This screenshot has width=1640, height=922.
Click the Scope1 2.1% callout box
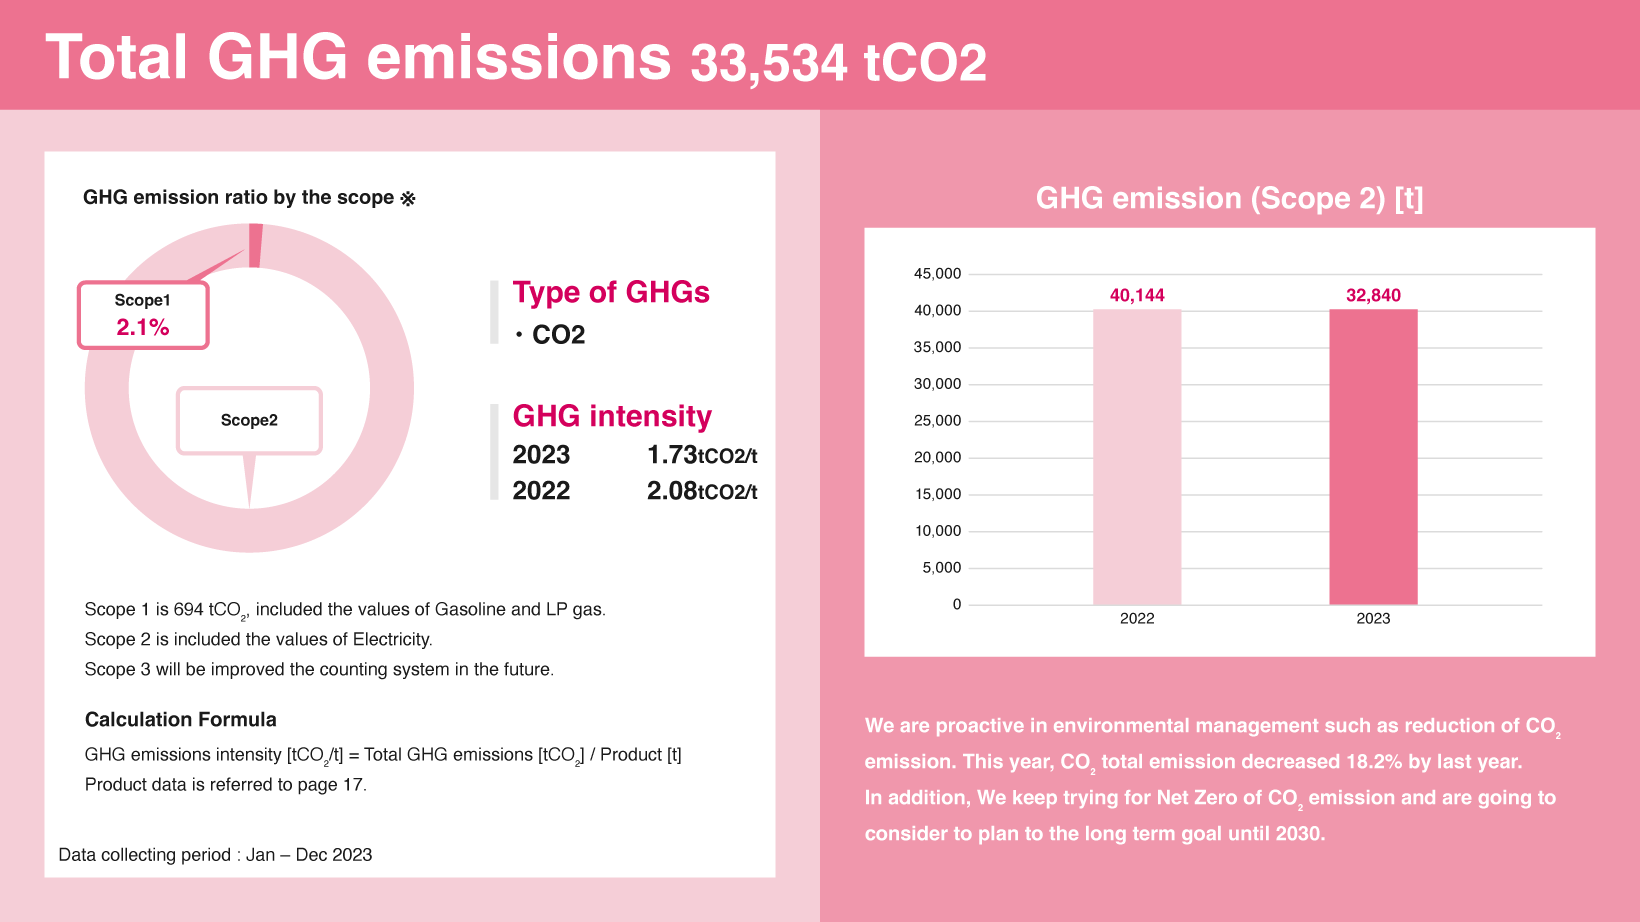tap(143, 315)
